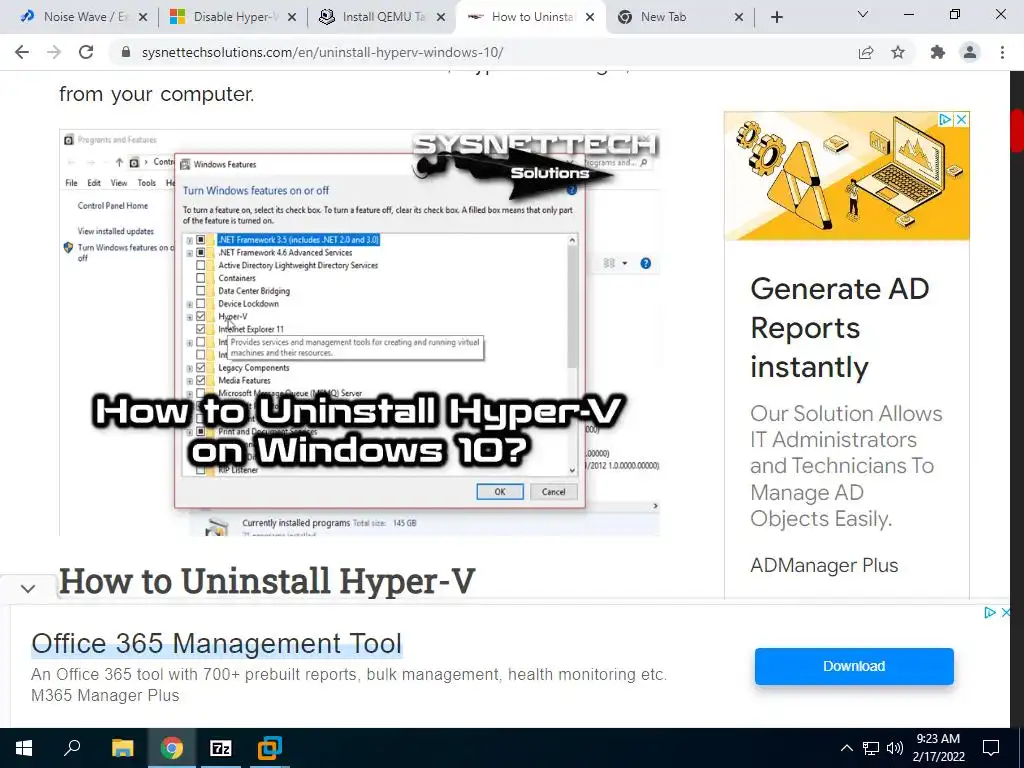Show hidden system tray icons
This screenshot has height=768, width=1024.
click(846, 748)
